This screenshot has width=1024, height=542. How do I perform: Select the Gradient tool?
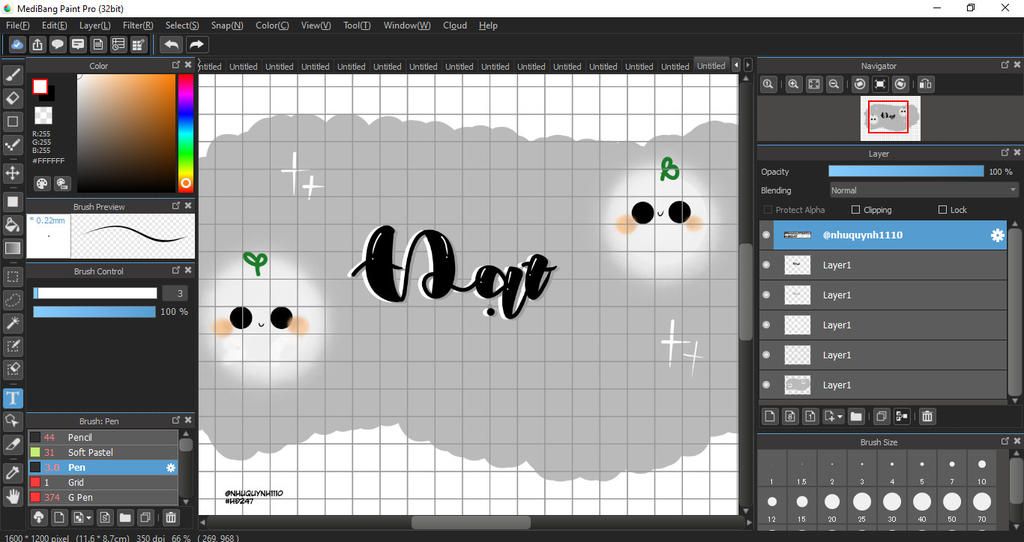[12, 248]
